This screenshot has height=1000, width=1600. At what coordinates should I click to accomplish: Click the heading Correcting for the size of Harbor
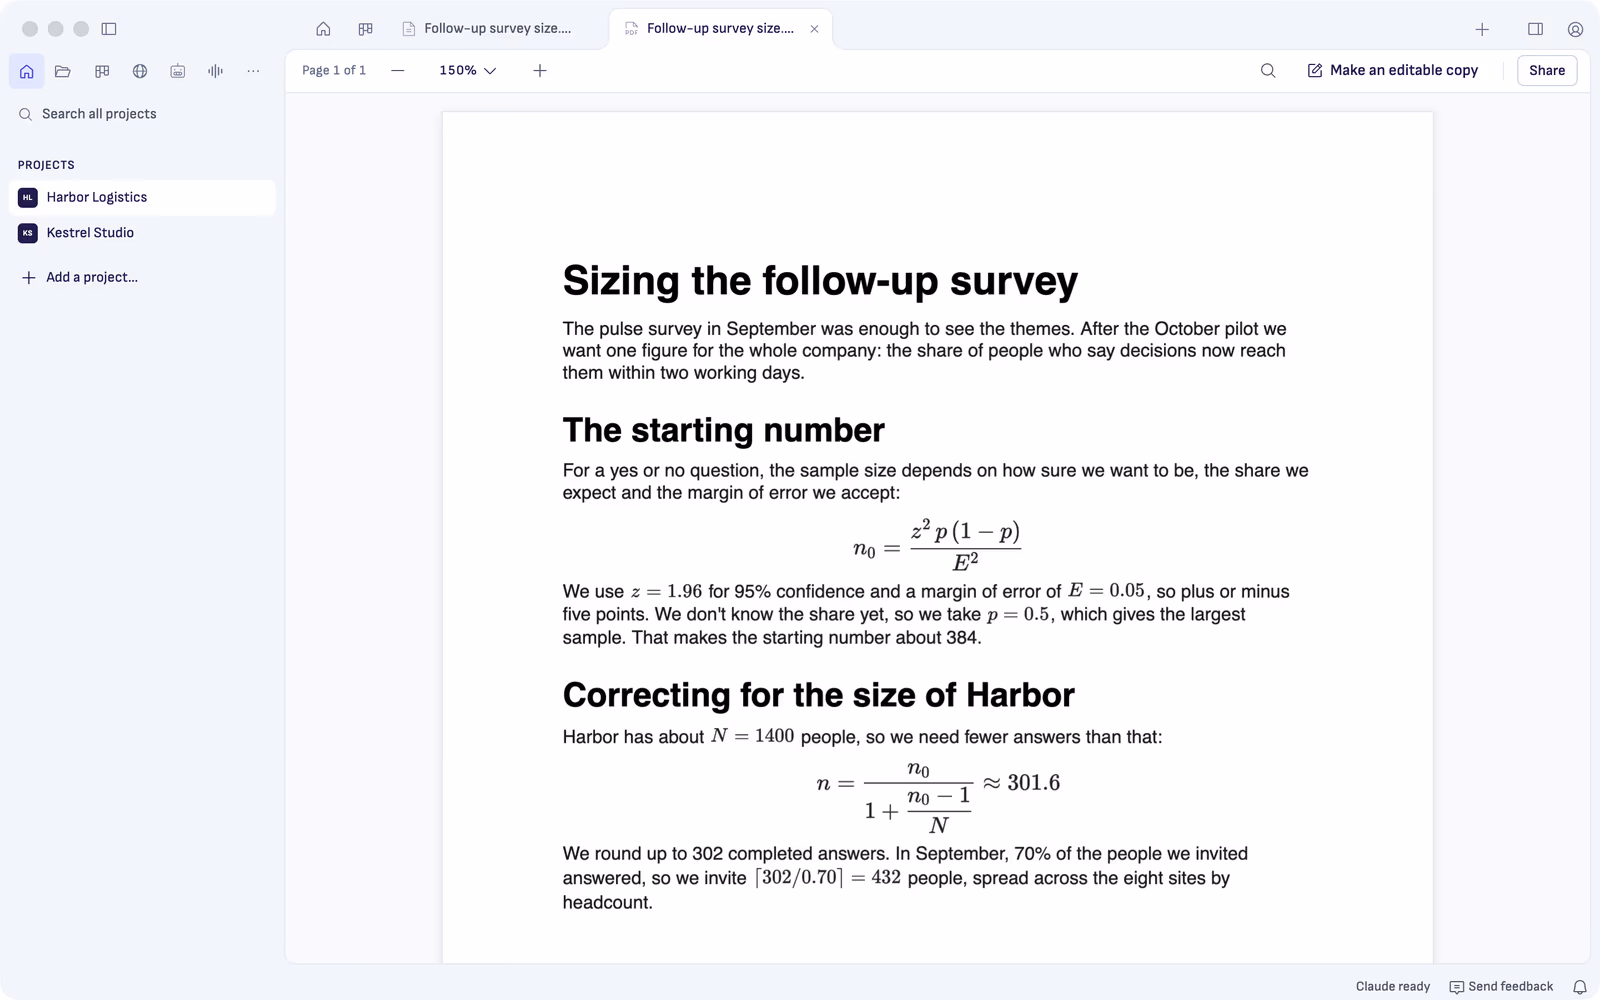click(818, 695)
